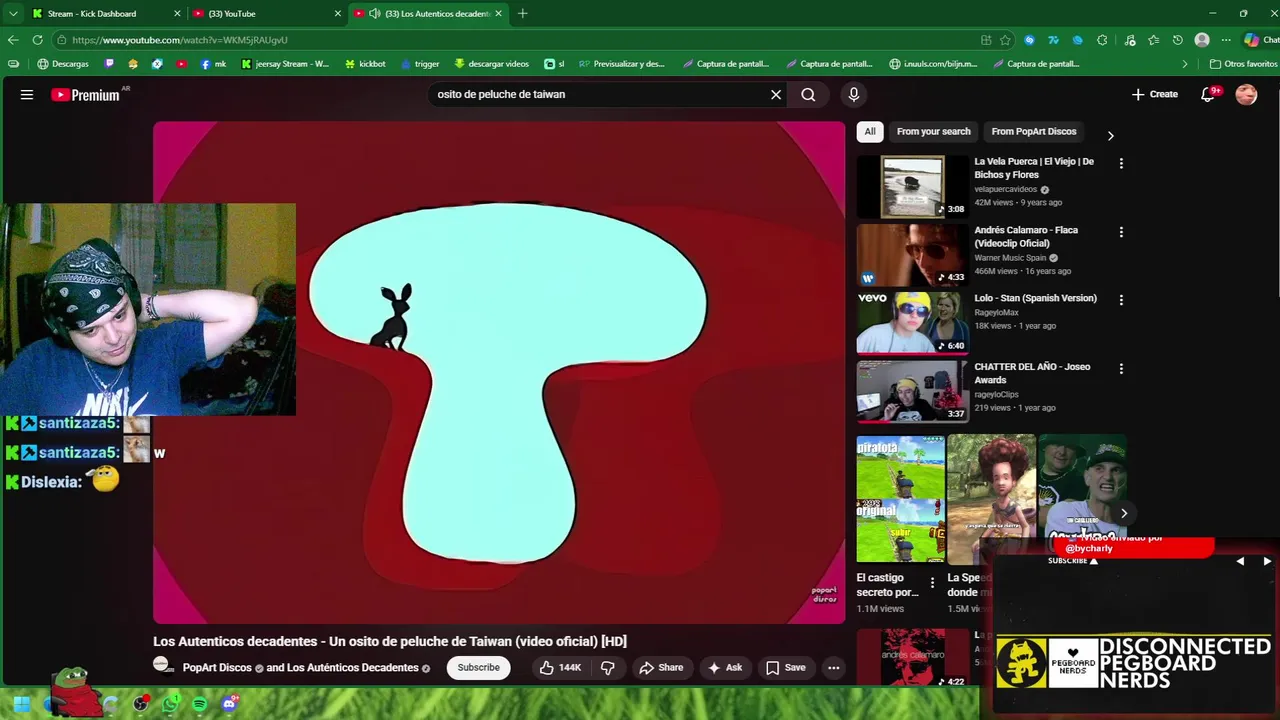1280x720 pixels.
Task: Mute the playing Los Autenticos tab speaker icon
Action: click(375, 14)
